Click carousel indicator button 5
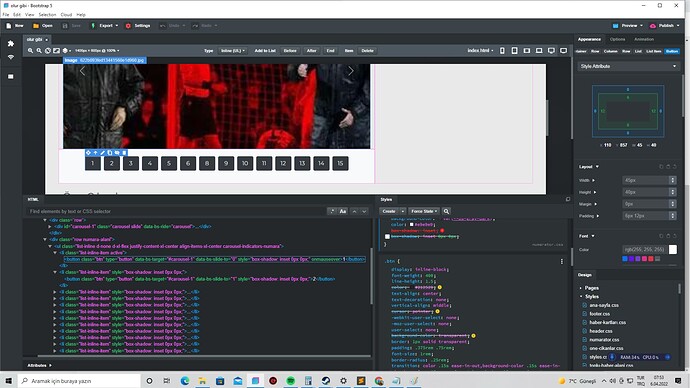690x388 pixels. [x=169, y=164]
